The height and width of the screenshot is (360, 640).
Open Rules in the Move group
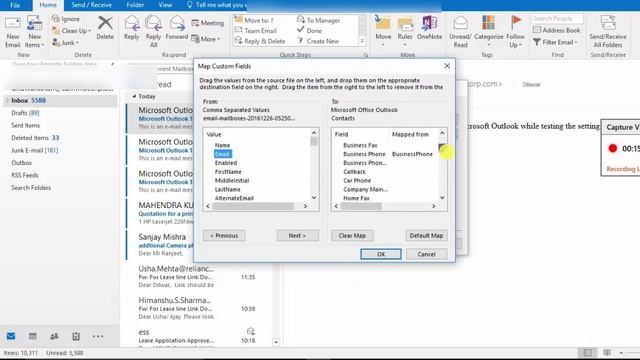(x=405, y=31)
